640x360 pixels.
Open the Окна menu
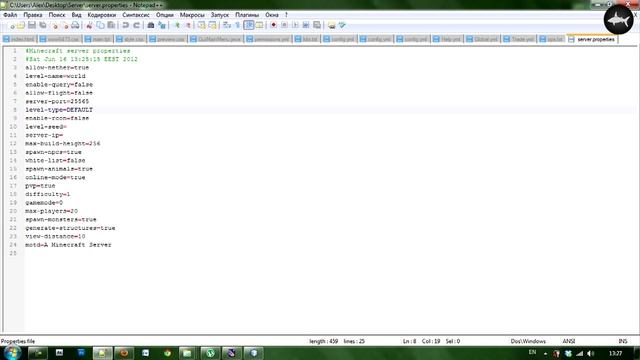click(x=272, y=15)
